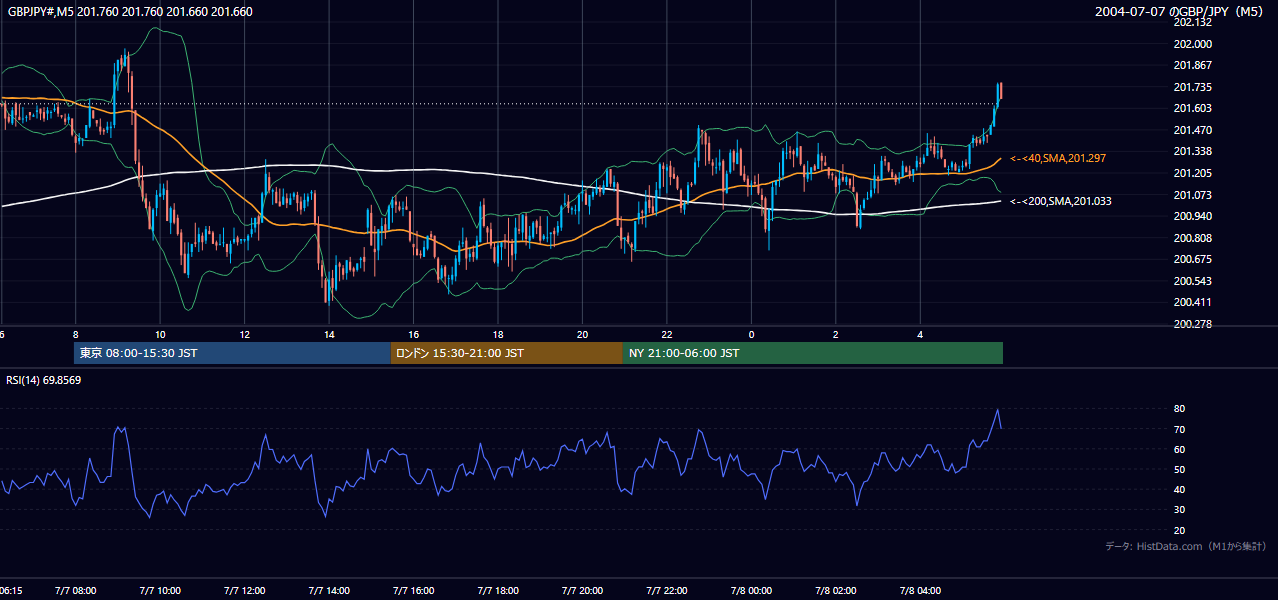Click hour label 18 under the price chart
The width and height of the screenshot is (1278, 600).
498,334
